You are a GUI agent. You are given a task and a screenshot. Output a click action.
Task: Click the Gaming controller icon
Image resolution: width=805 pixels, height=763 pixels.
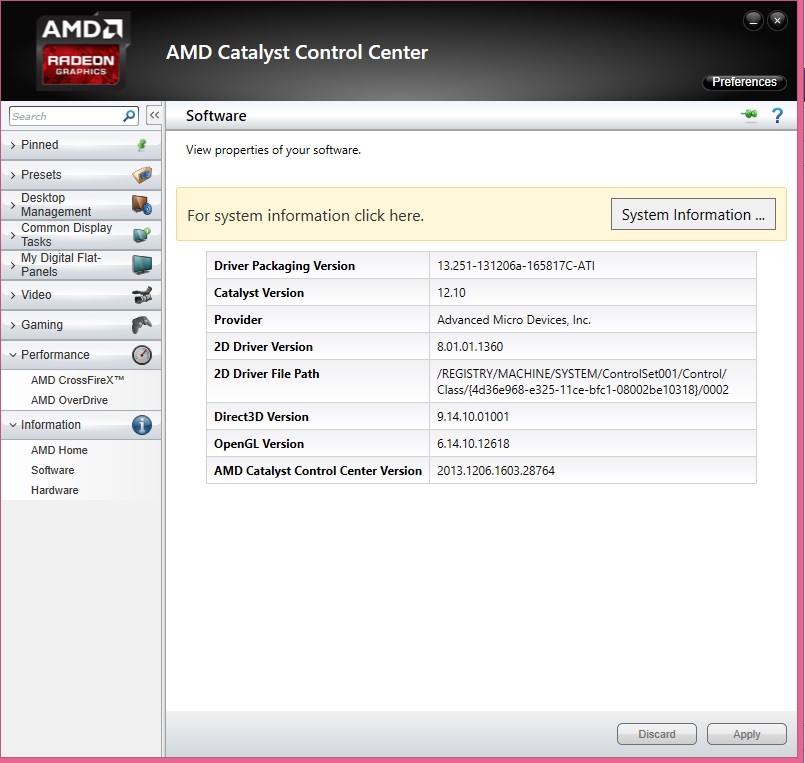pyautogui.click(x=142, y=325)
